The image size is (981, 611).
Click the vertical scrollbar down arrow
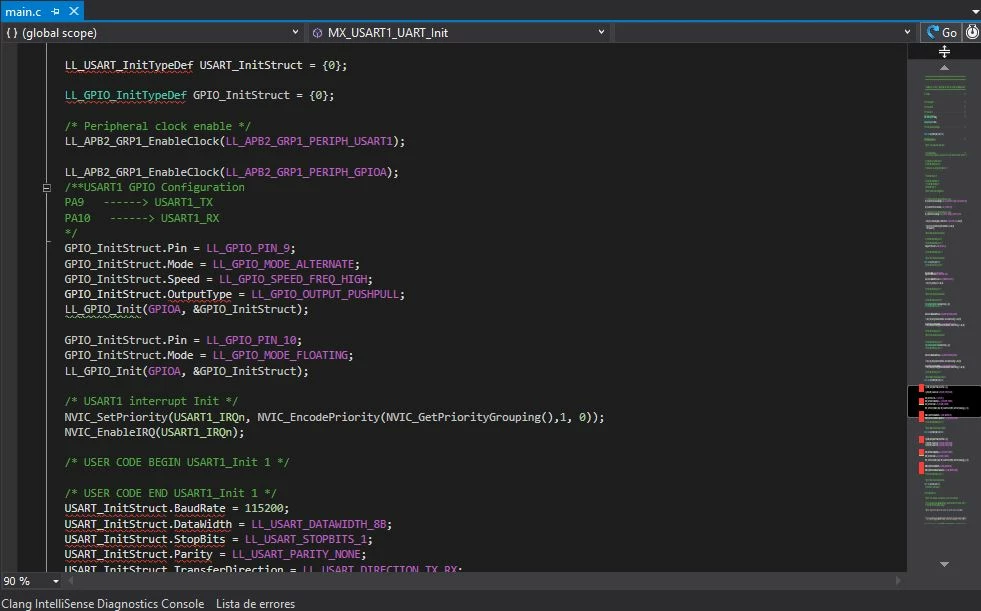[x=945, y=564]
